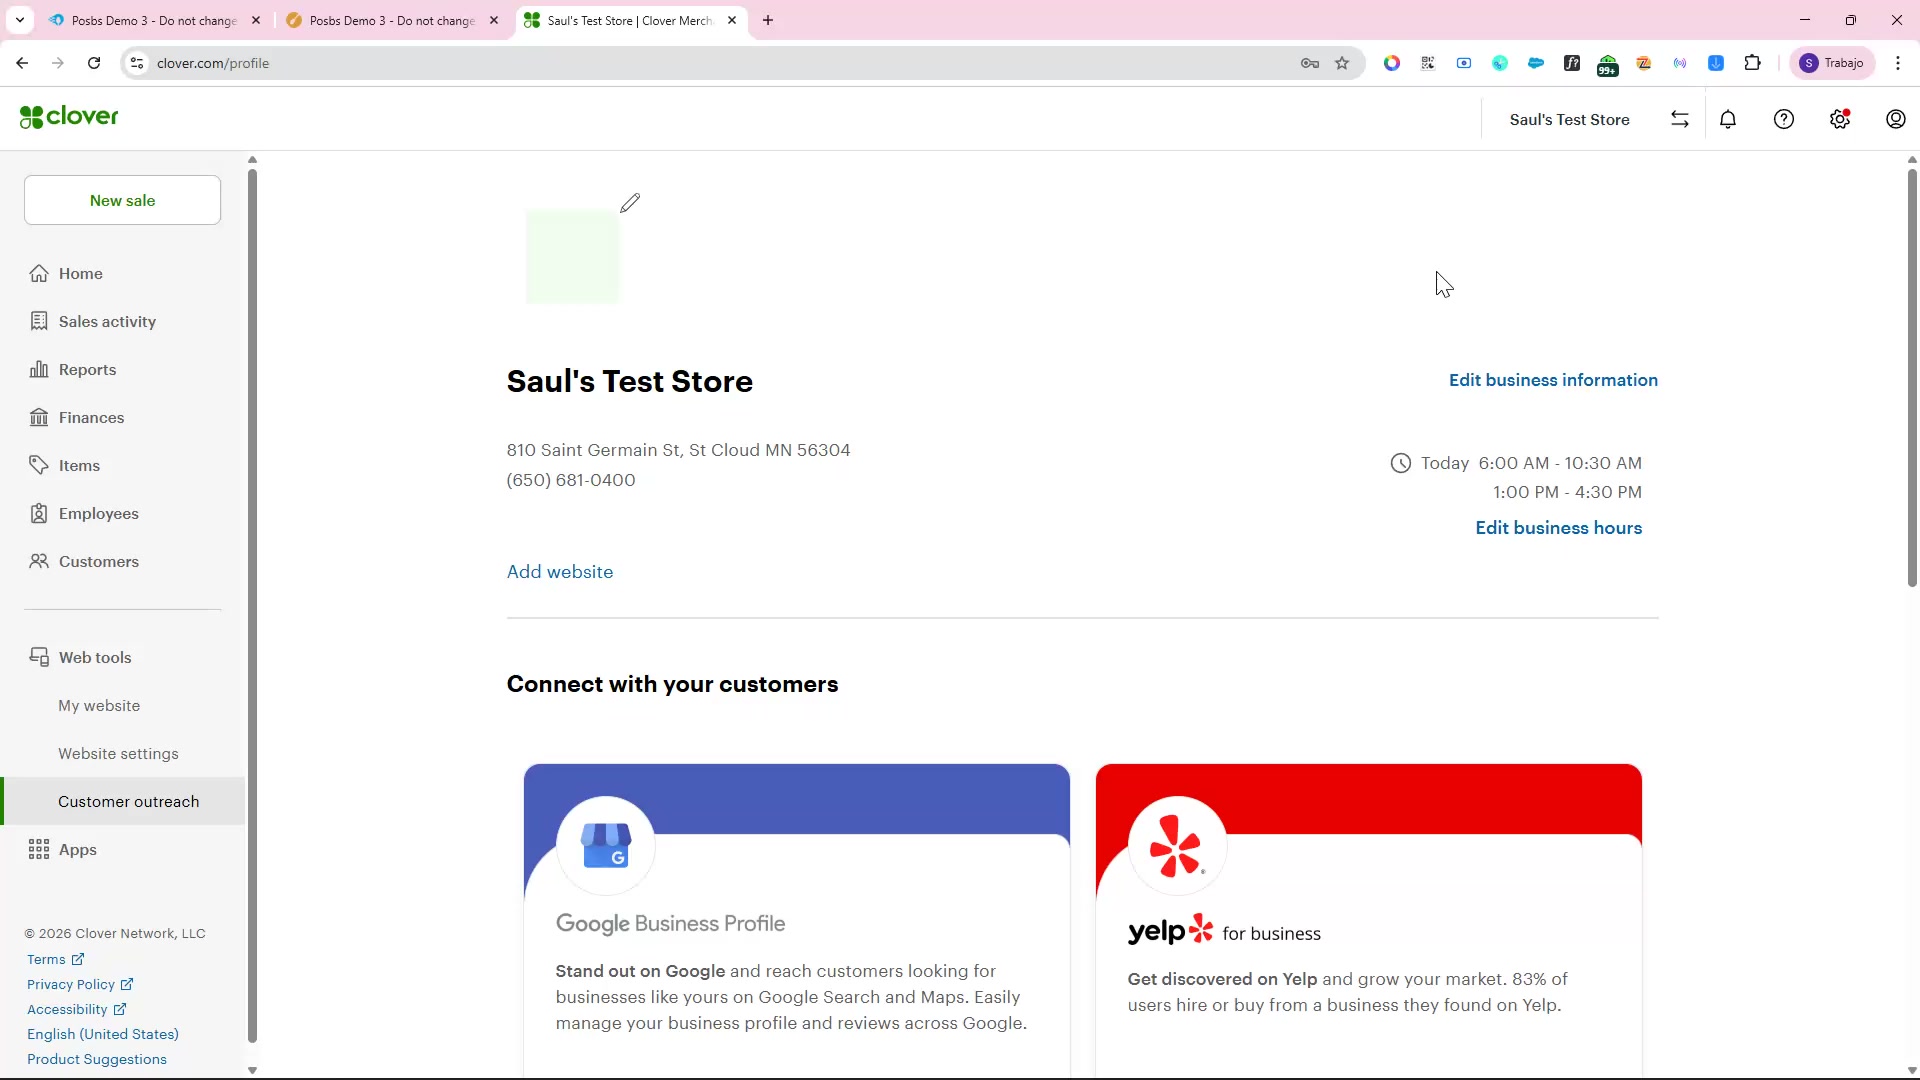The width and height of the screenshot is (1920, 1080).
Task: Click Edit business information link
Action: click(1553, 380)
